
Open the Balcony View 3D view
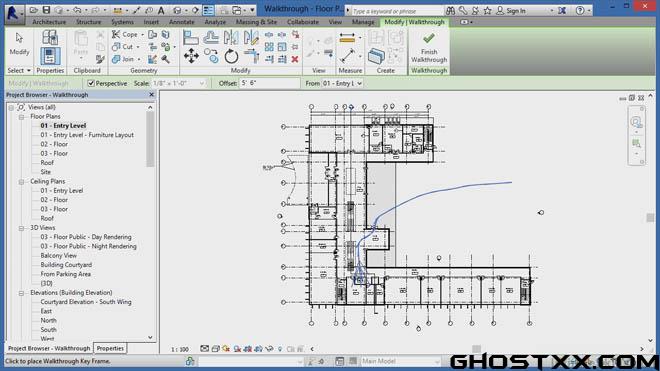point(59,256)
